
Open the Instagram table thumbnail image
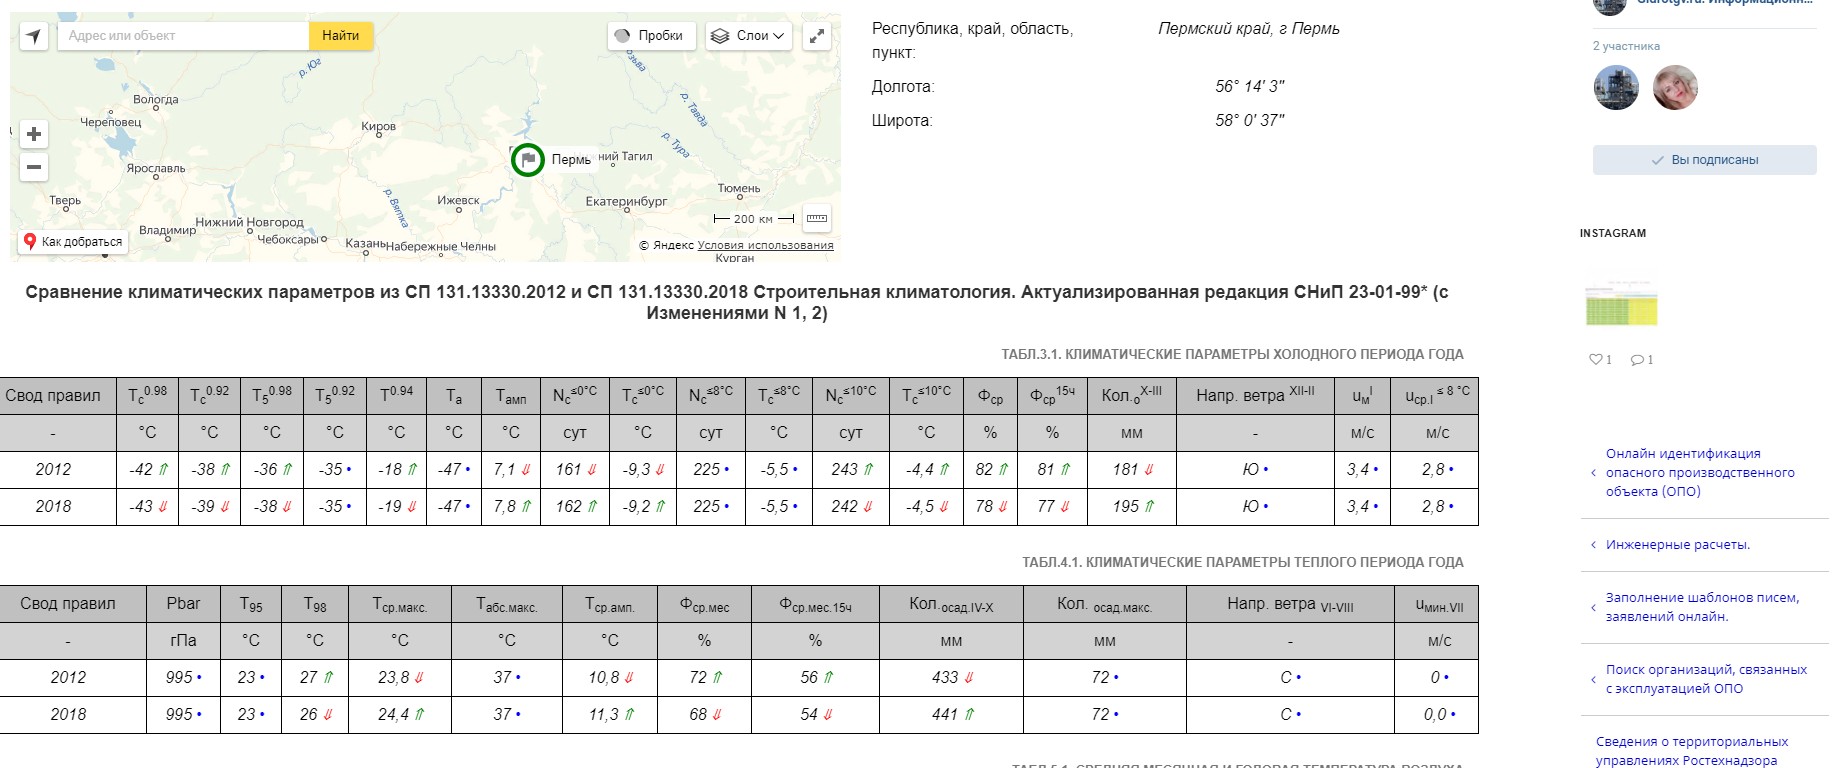coord(1621,305)
